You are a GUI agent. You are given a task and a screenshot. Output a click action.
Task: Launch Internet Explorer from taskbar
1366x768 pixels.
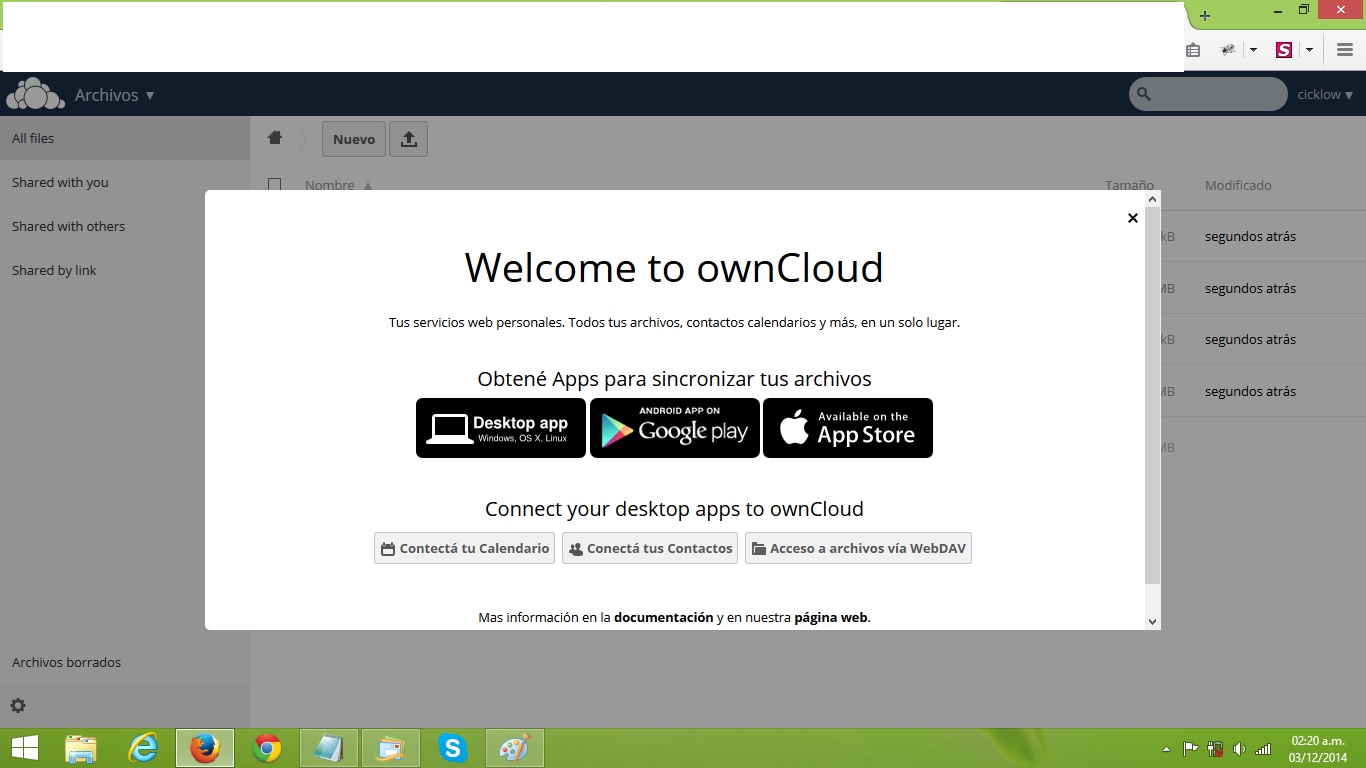click(x=143, y=748)
